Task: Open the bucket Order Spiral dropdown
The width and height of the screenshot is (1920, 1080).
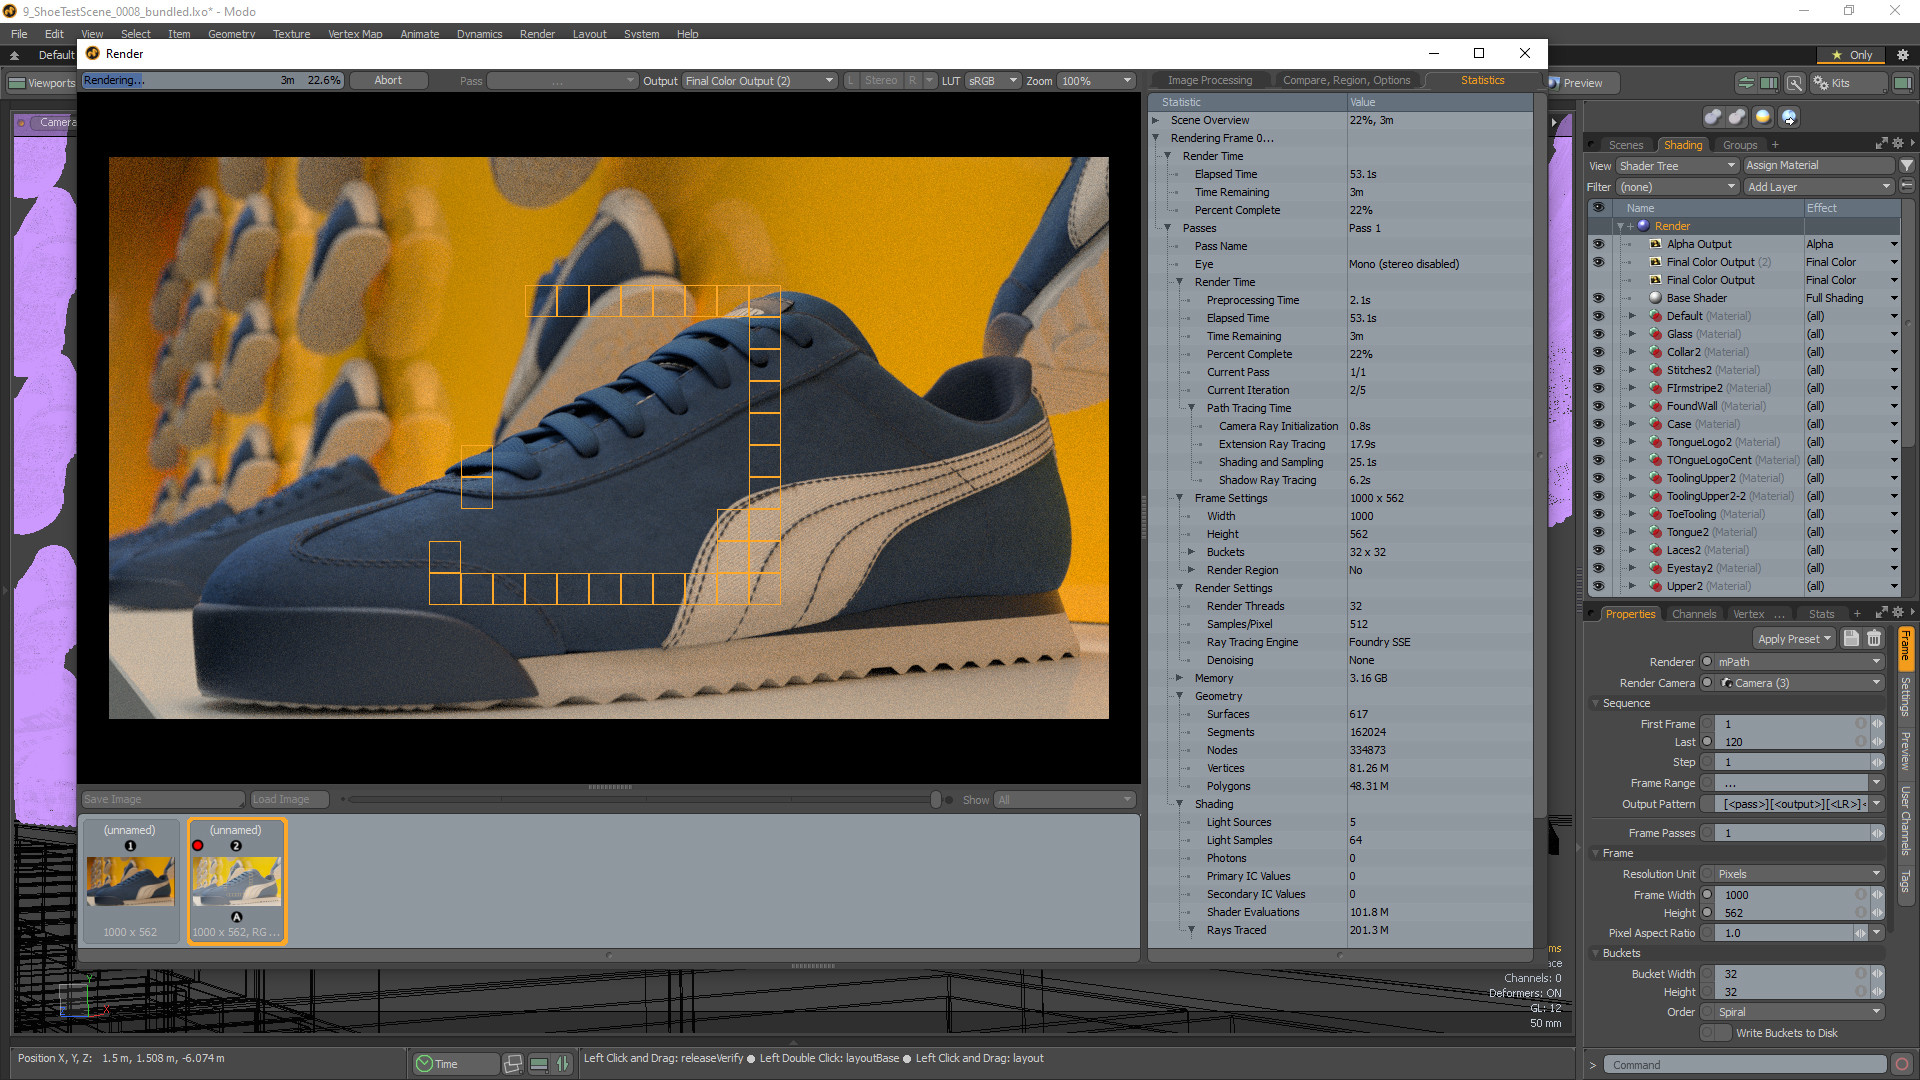Action: 1799,1012
